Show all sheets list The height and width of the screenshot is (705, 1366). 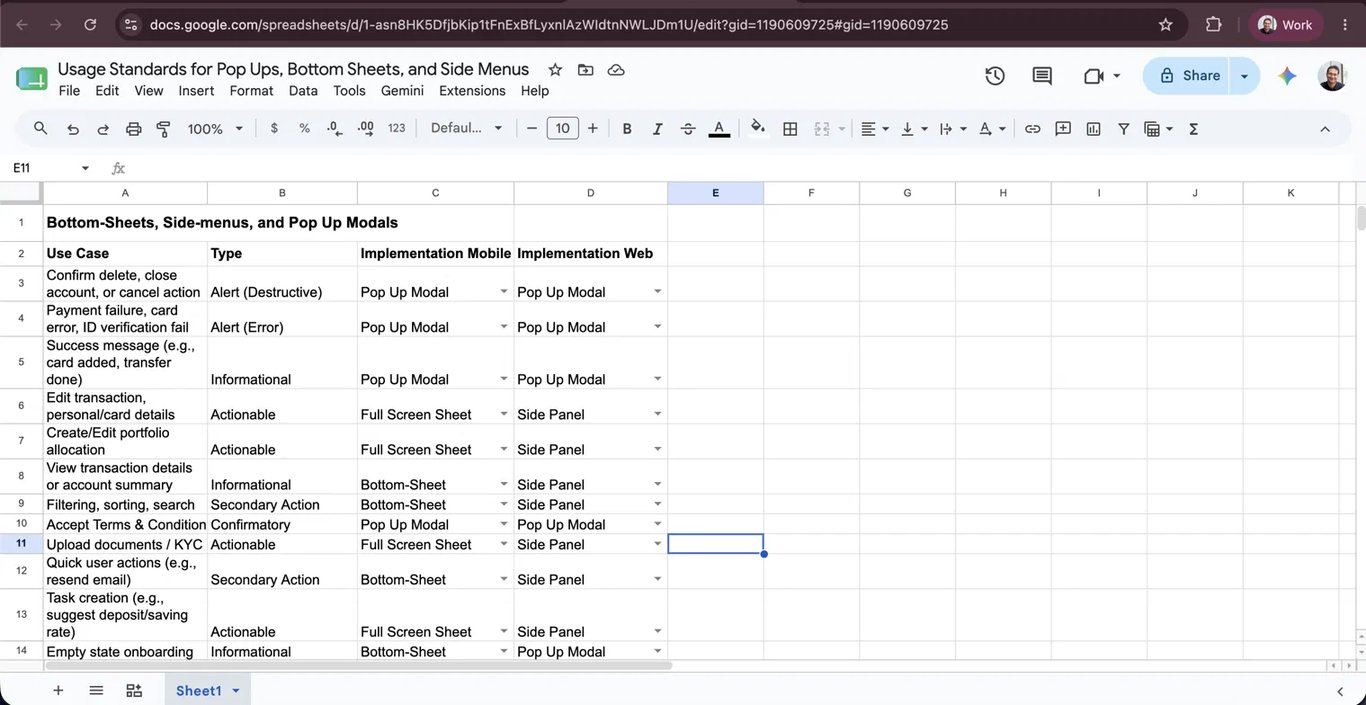pos(96,690)
